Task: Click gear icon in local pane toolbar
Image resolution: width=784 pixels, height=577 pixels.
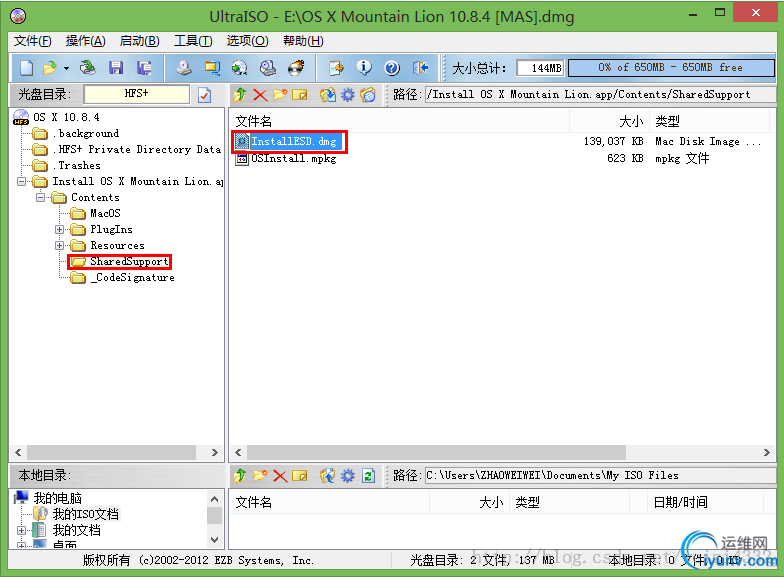Action: click(x=348, y=476)
